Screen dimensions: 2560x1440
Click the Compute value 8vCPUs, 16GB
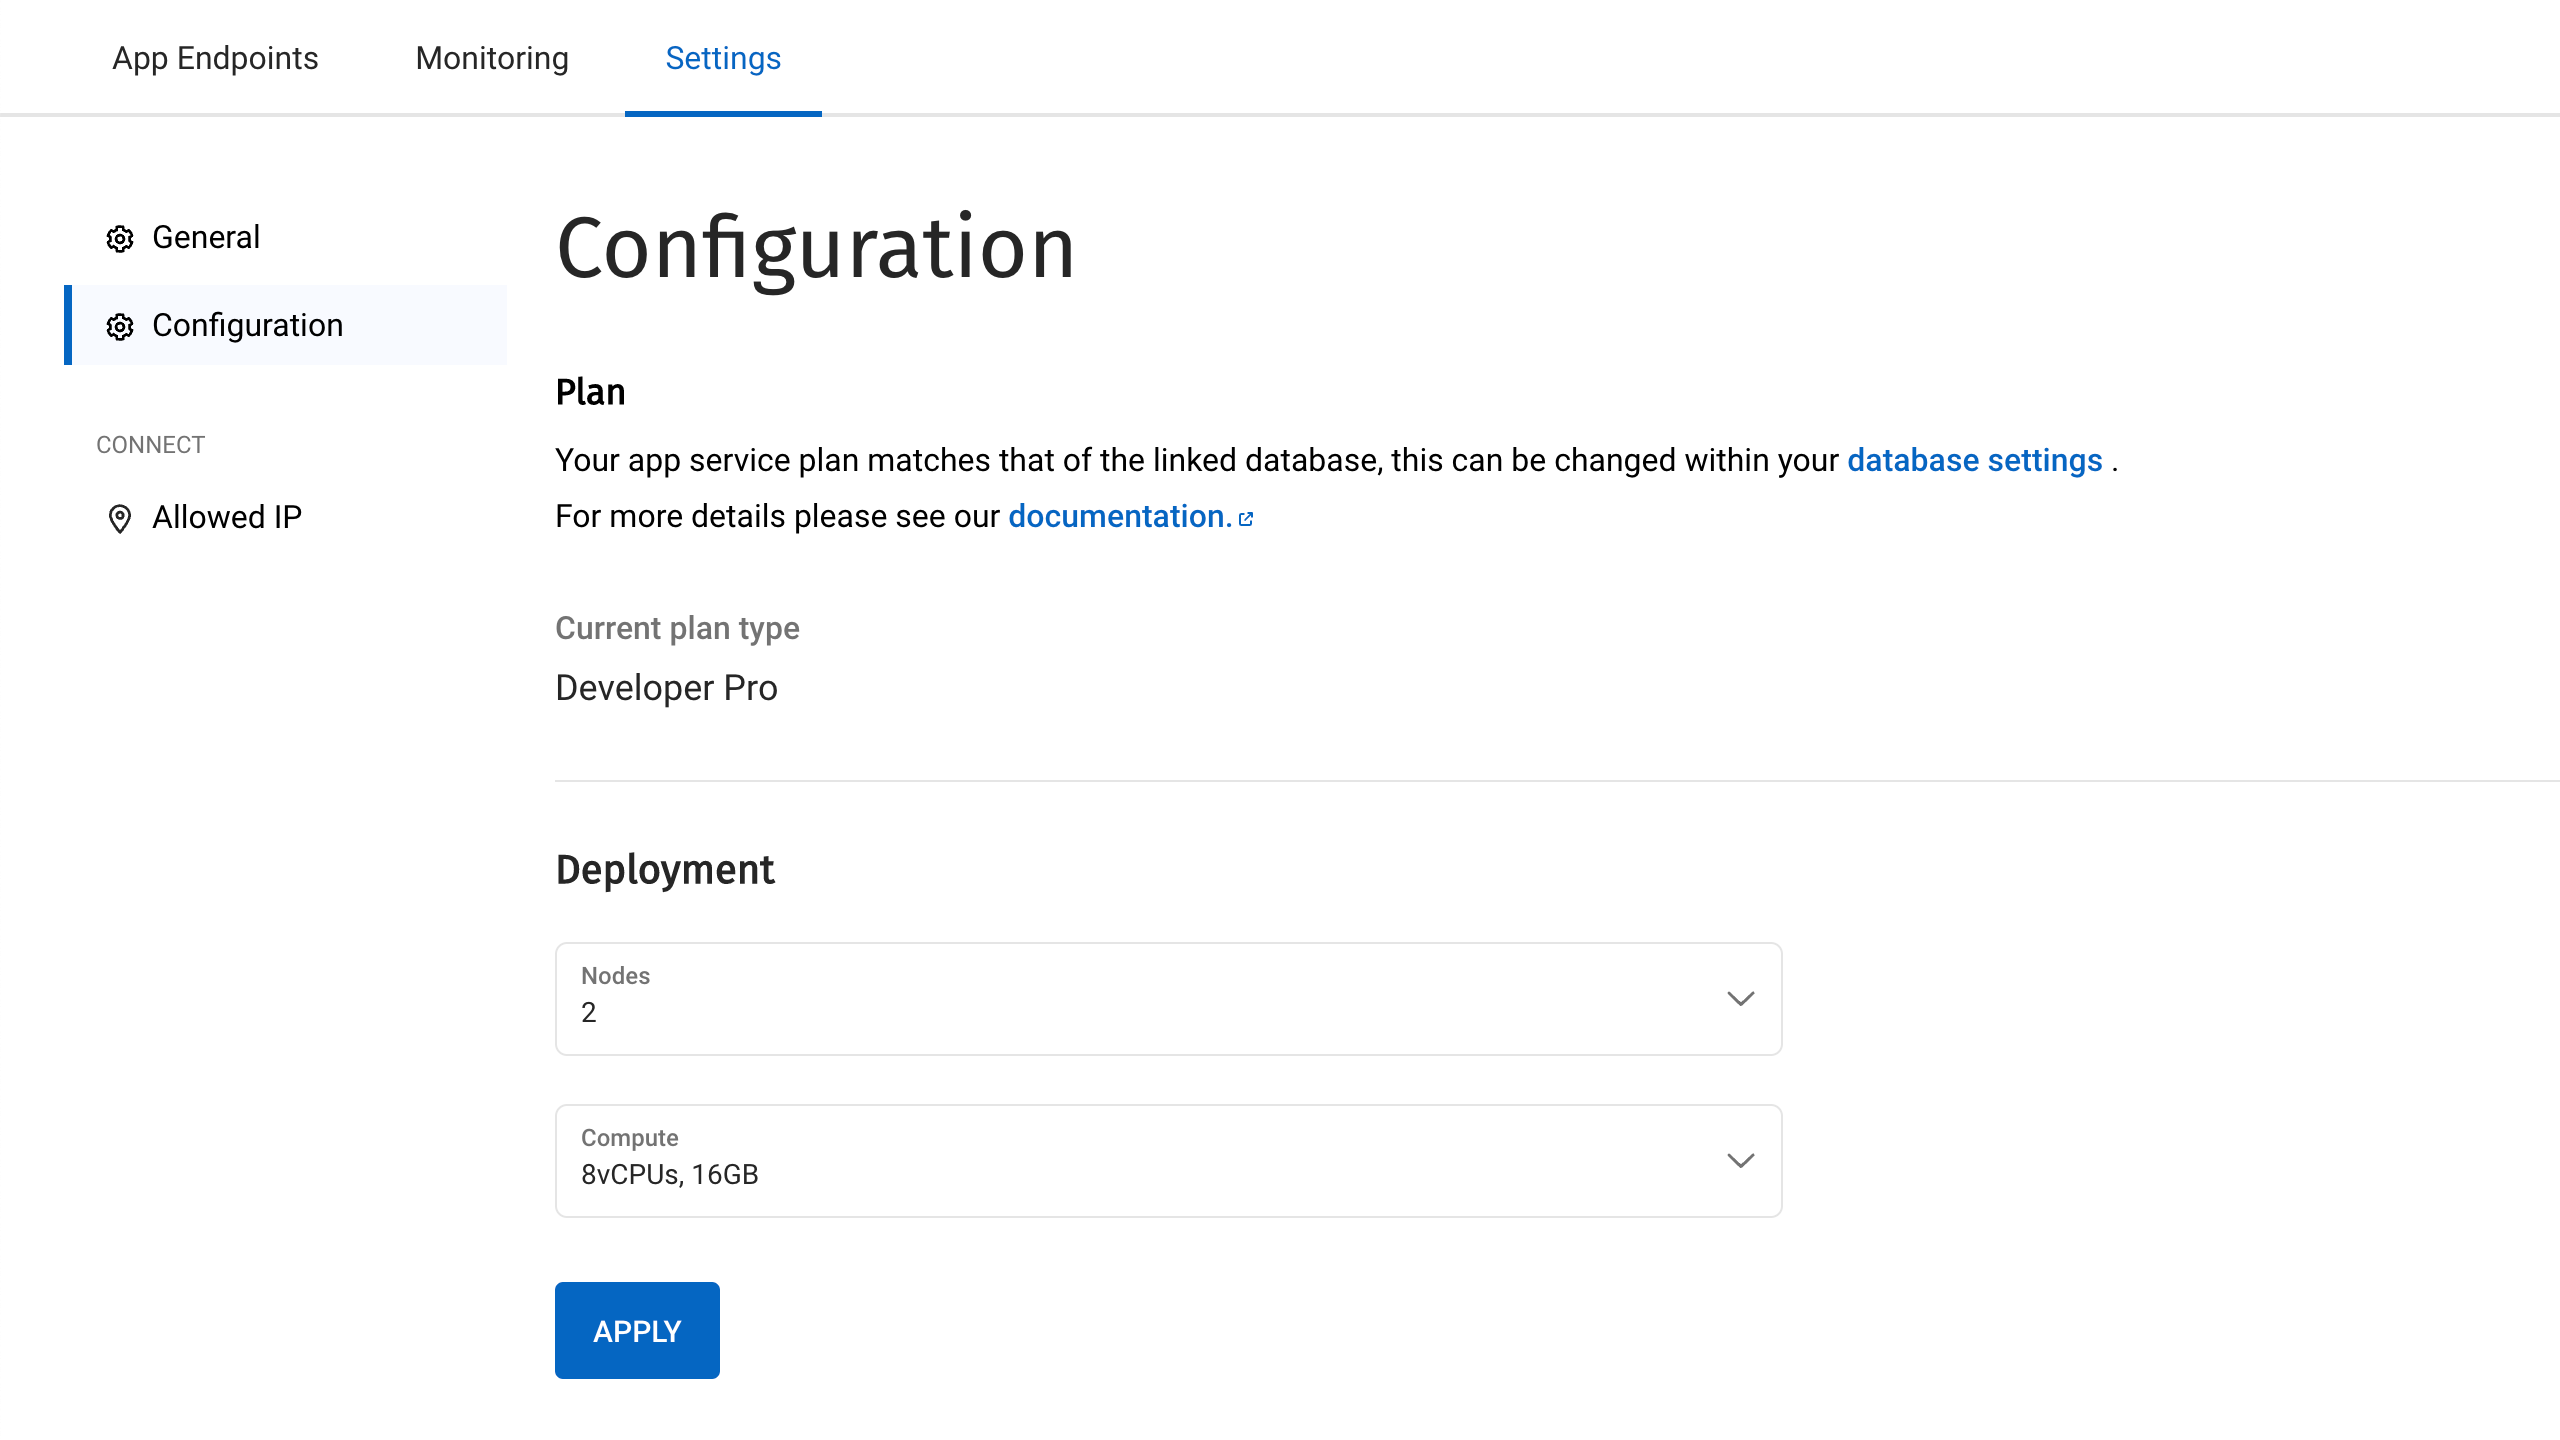coord(669,1174)
